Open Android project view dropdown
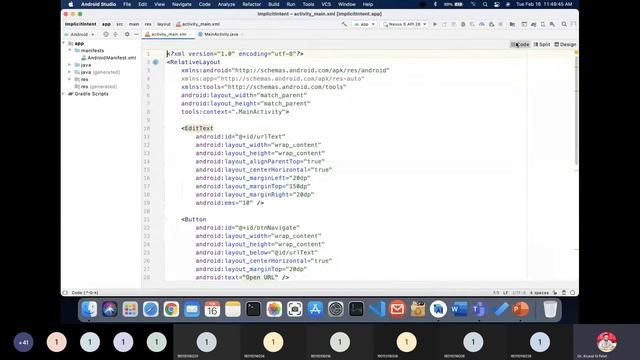 (x=80, y=34)
